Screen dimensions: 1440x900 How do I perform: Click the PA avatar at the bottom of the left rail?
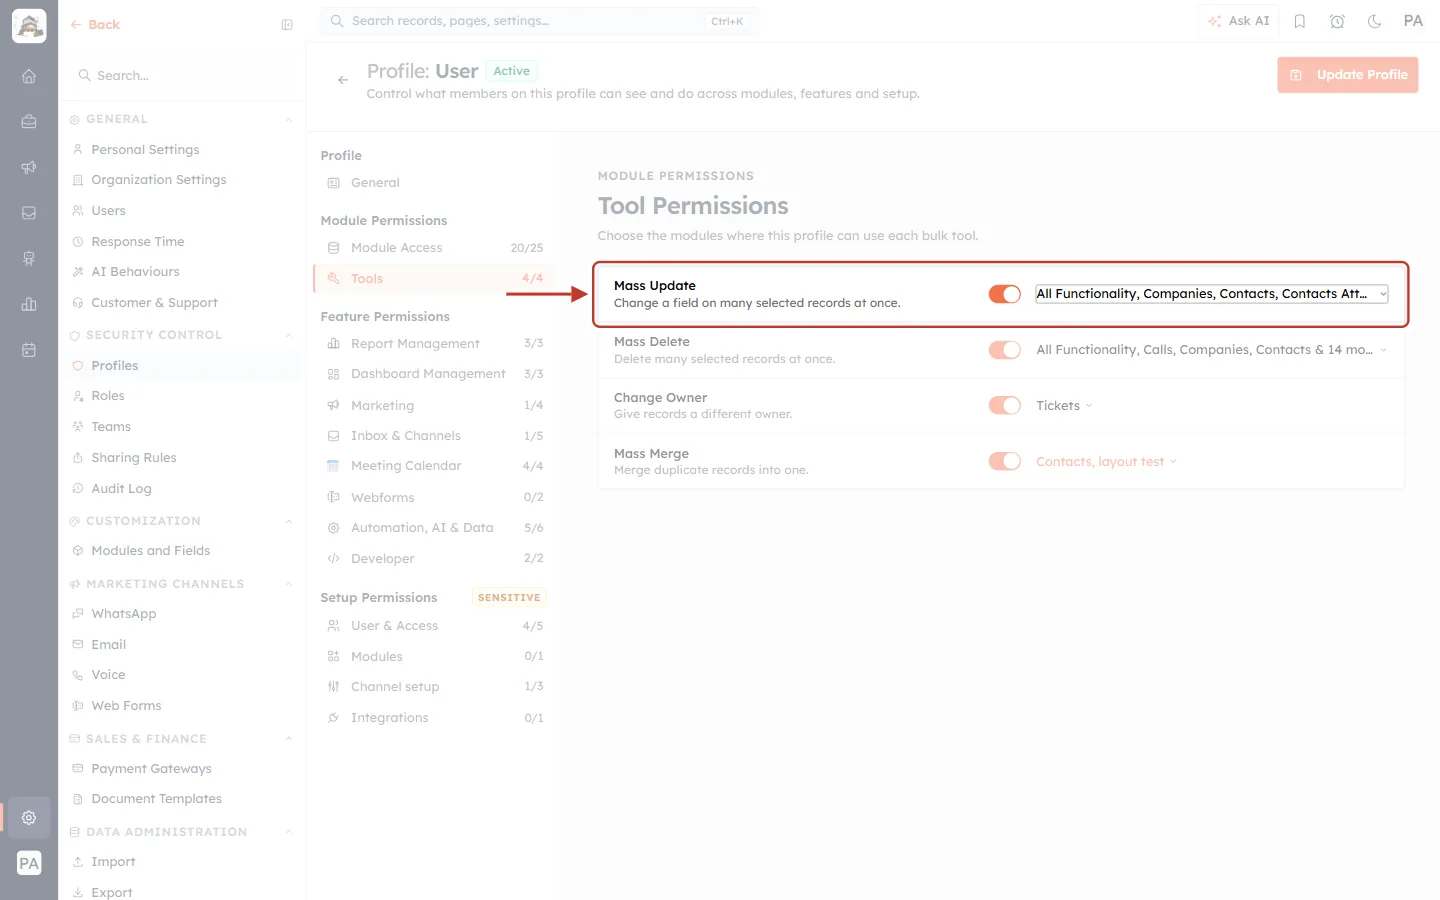pos(29,864)
